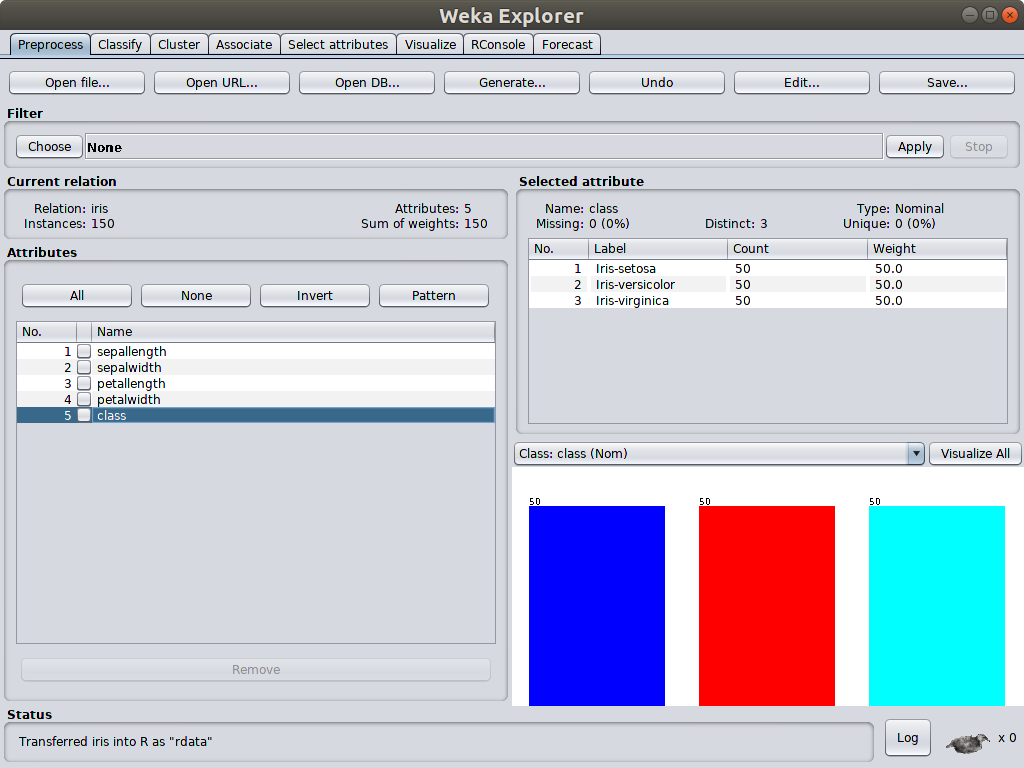Switch to the Associate tab

click(244, 44)
